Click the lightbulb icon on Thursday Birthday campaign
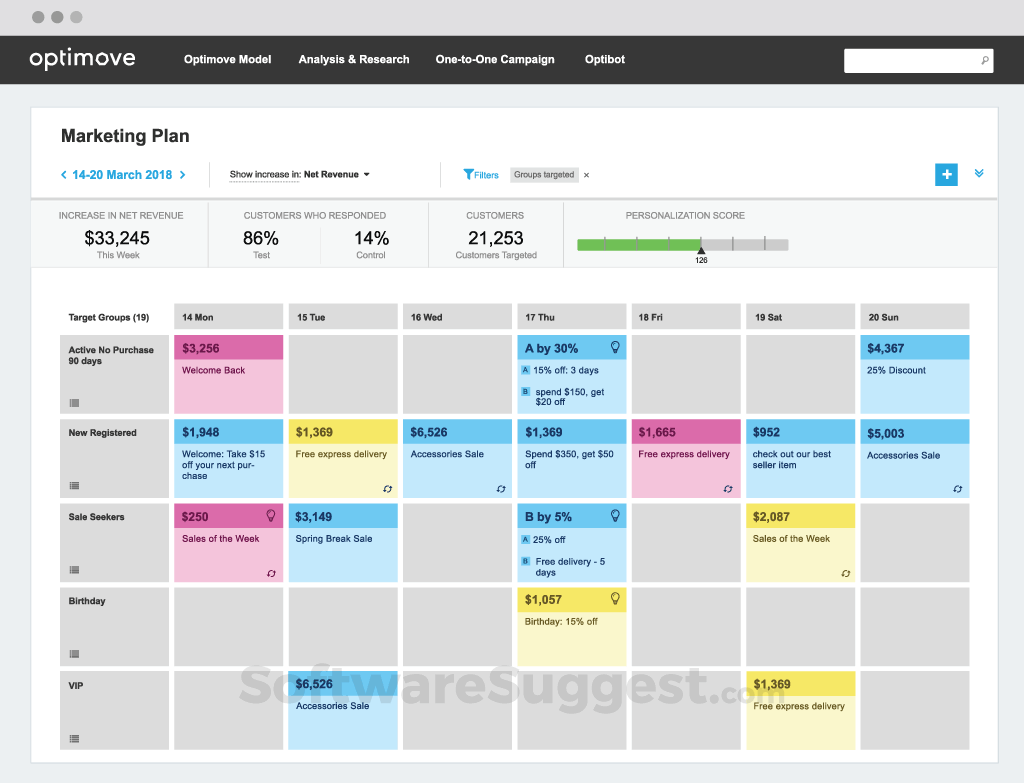Viewport: 1024px width, 783px height. pyautogui.click(x=615, y=599)
